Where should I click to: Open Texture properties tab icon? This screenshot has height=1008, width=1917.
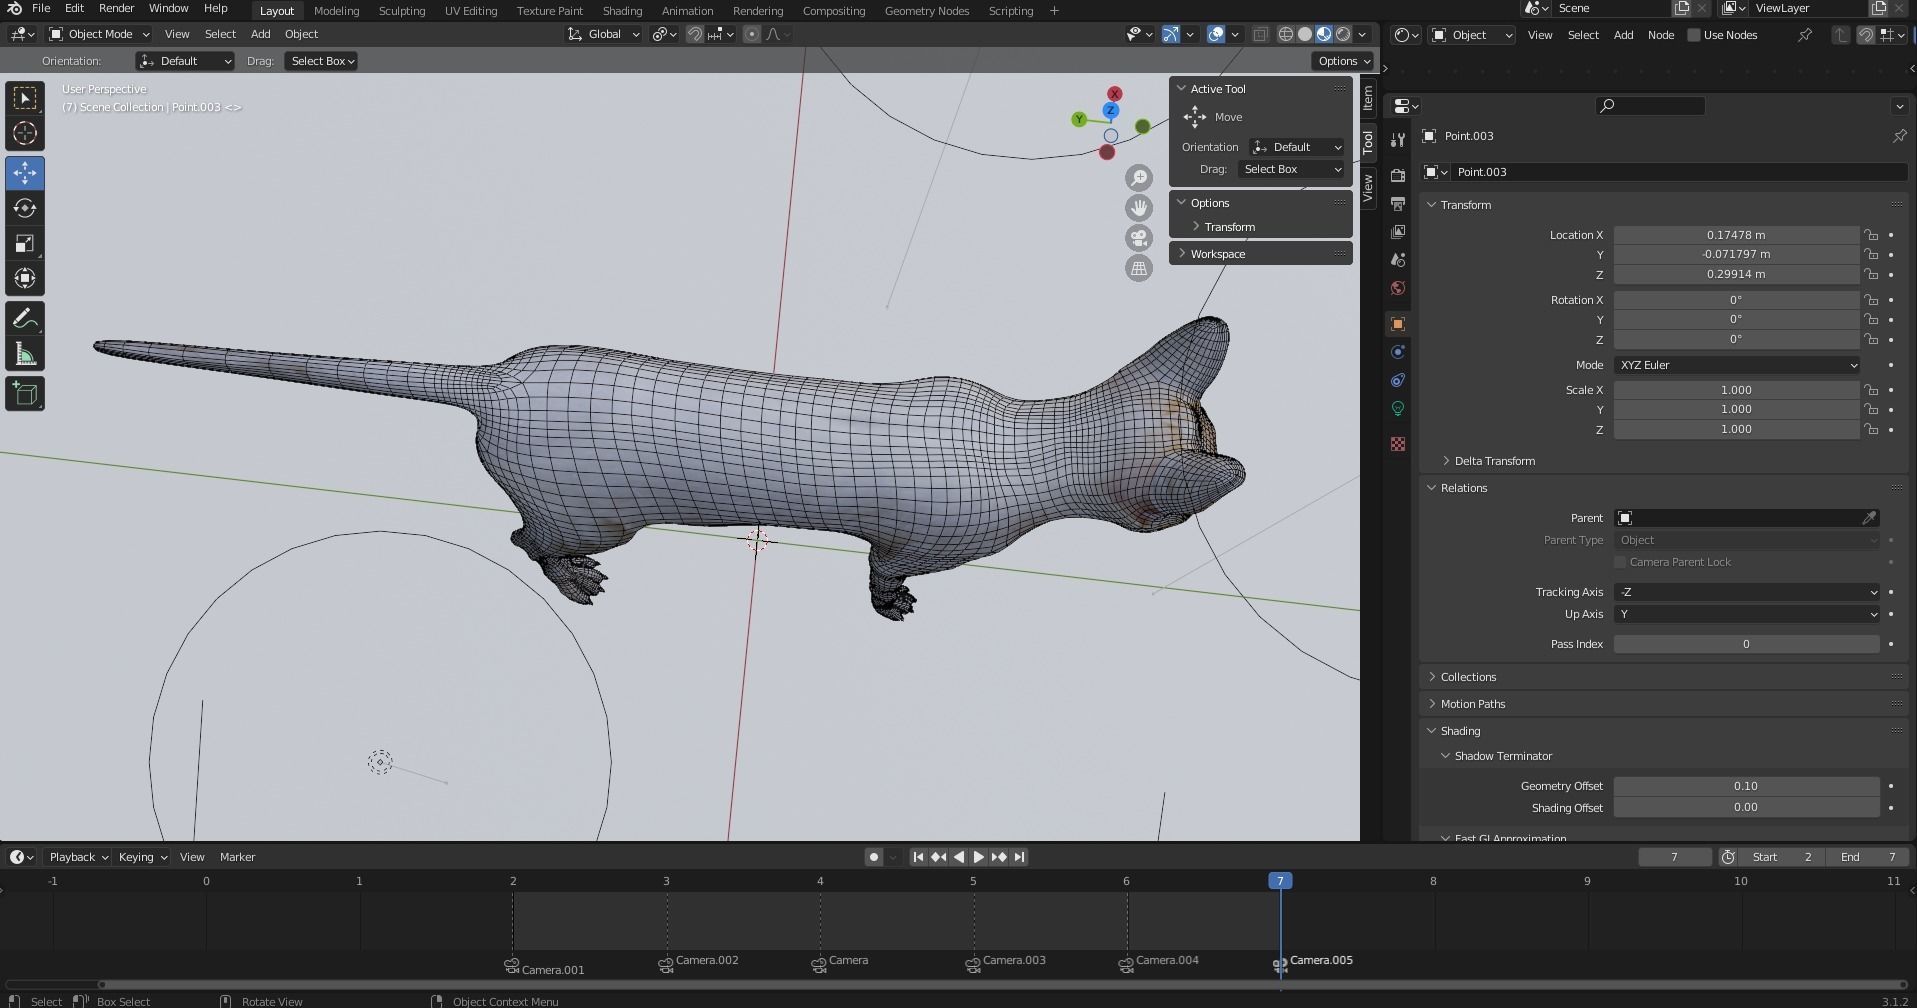click(x=1398, y=444)
